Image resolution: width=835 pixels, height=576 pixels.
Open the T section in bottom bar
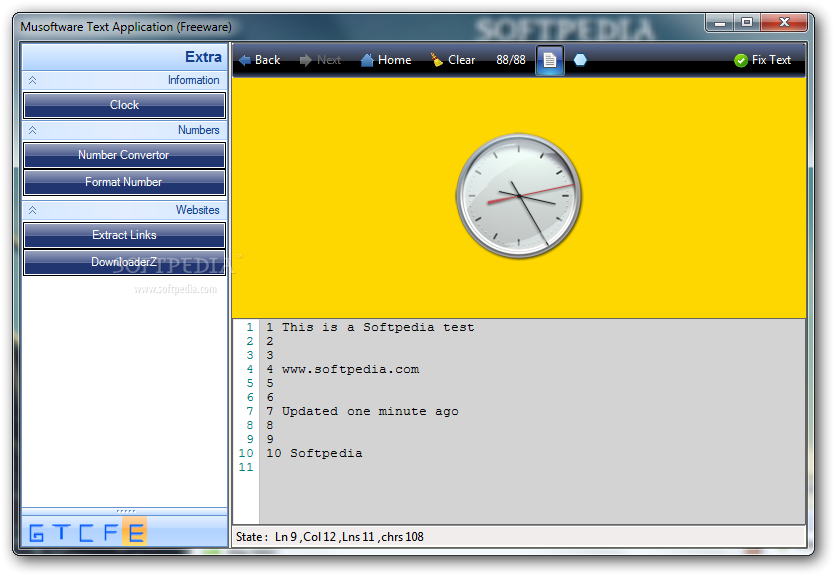pyautogui.click(x=62, y=532)
